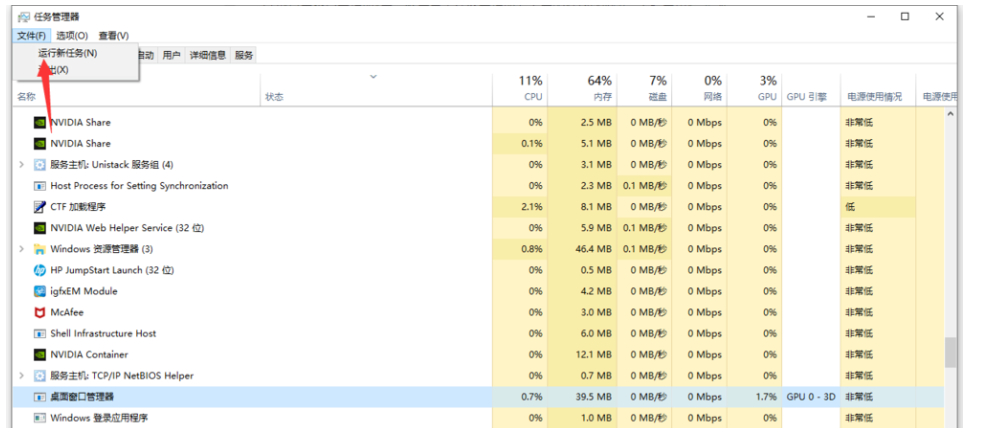The height and width of the screenshot is (428, 986).
Task: Click the first NVIDIA Share process icon
Action: (40, 123)
